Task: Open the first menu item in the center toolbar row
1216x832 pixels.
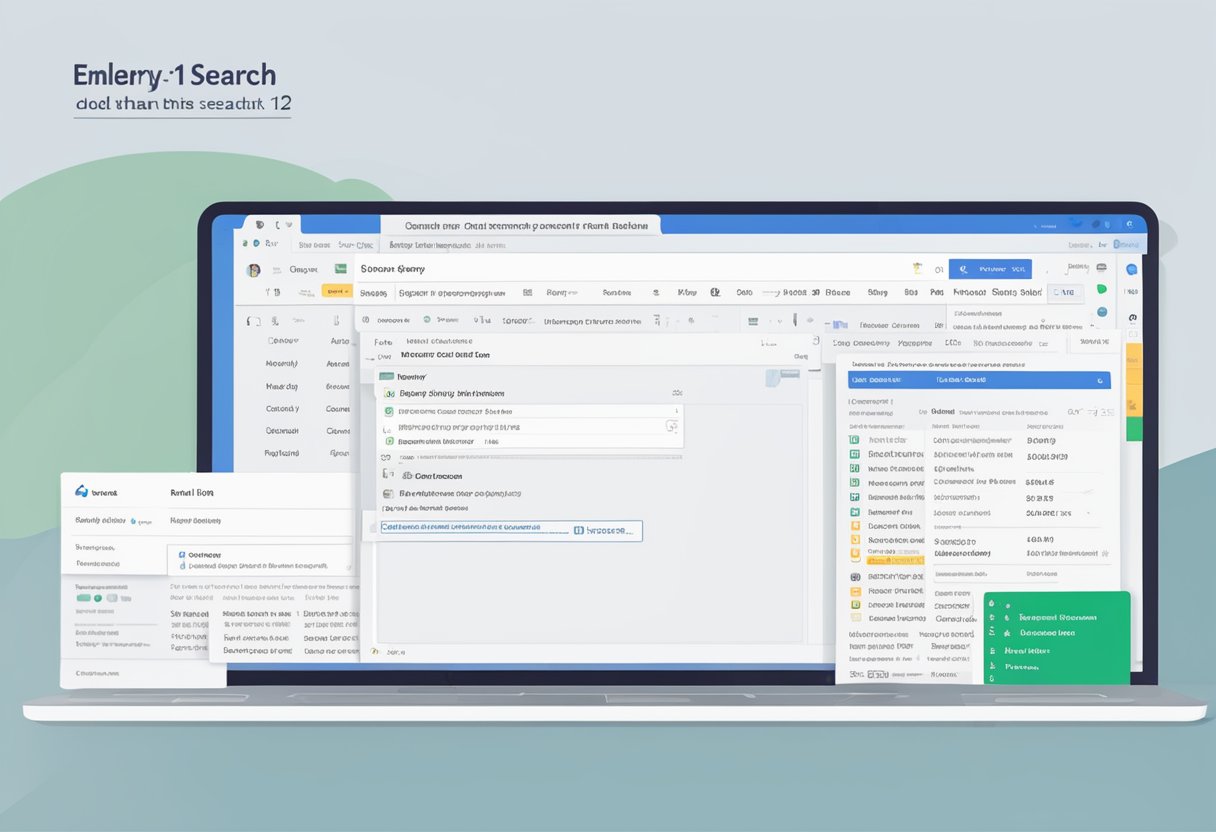Action: pos(373,293)
